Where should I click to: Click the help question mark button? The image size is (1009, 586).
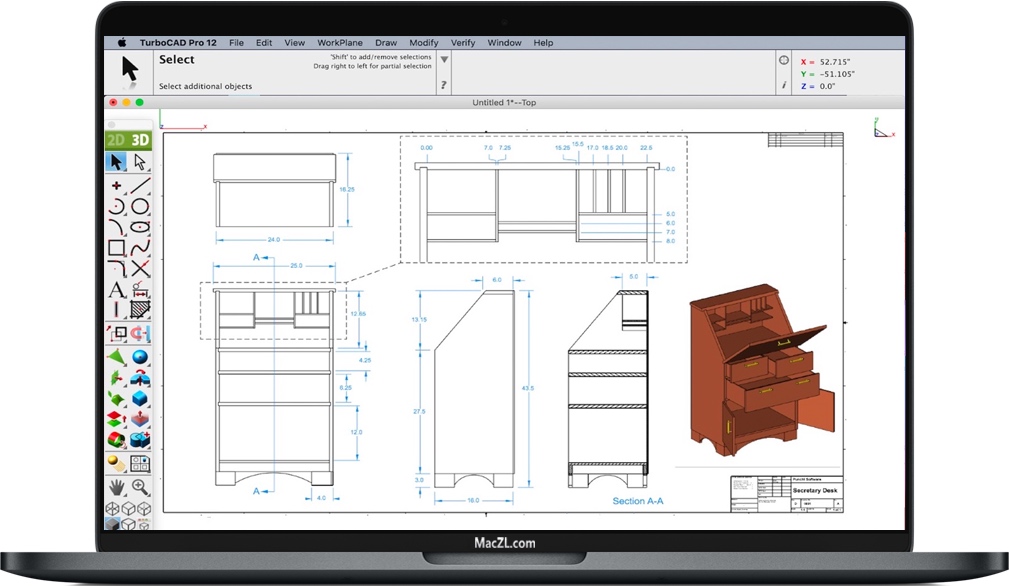point(442,84)
